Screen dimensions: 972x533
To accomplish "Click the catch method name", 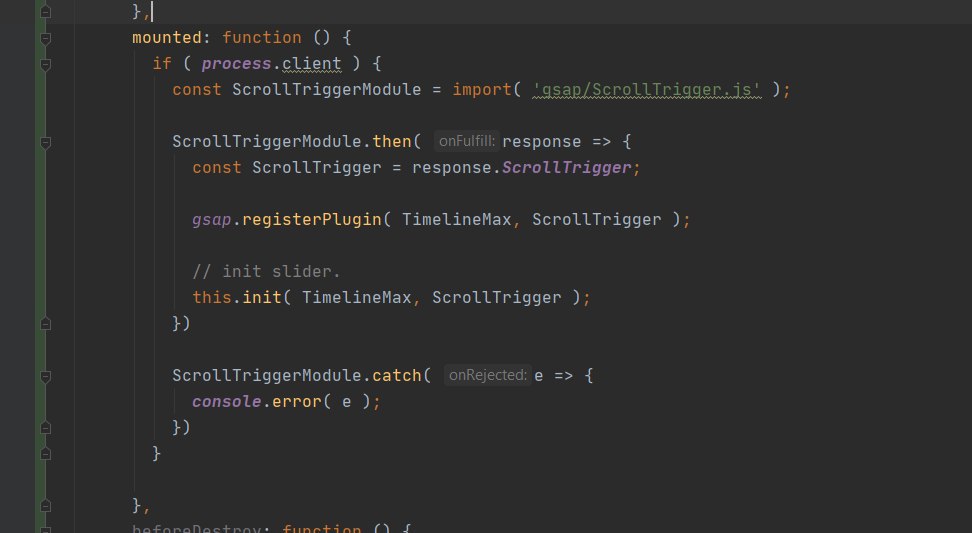I will coord(397,376).
